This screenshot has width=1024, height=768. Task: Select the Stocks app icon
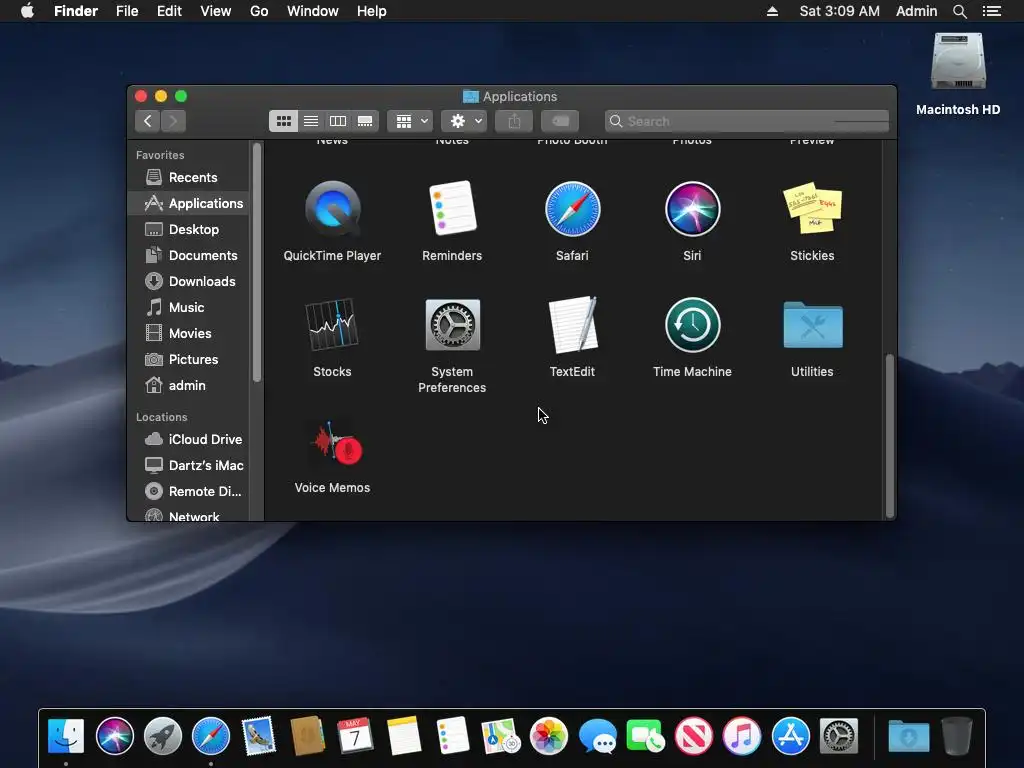tap(332, 324)
